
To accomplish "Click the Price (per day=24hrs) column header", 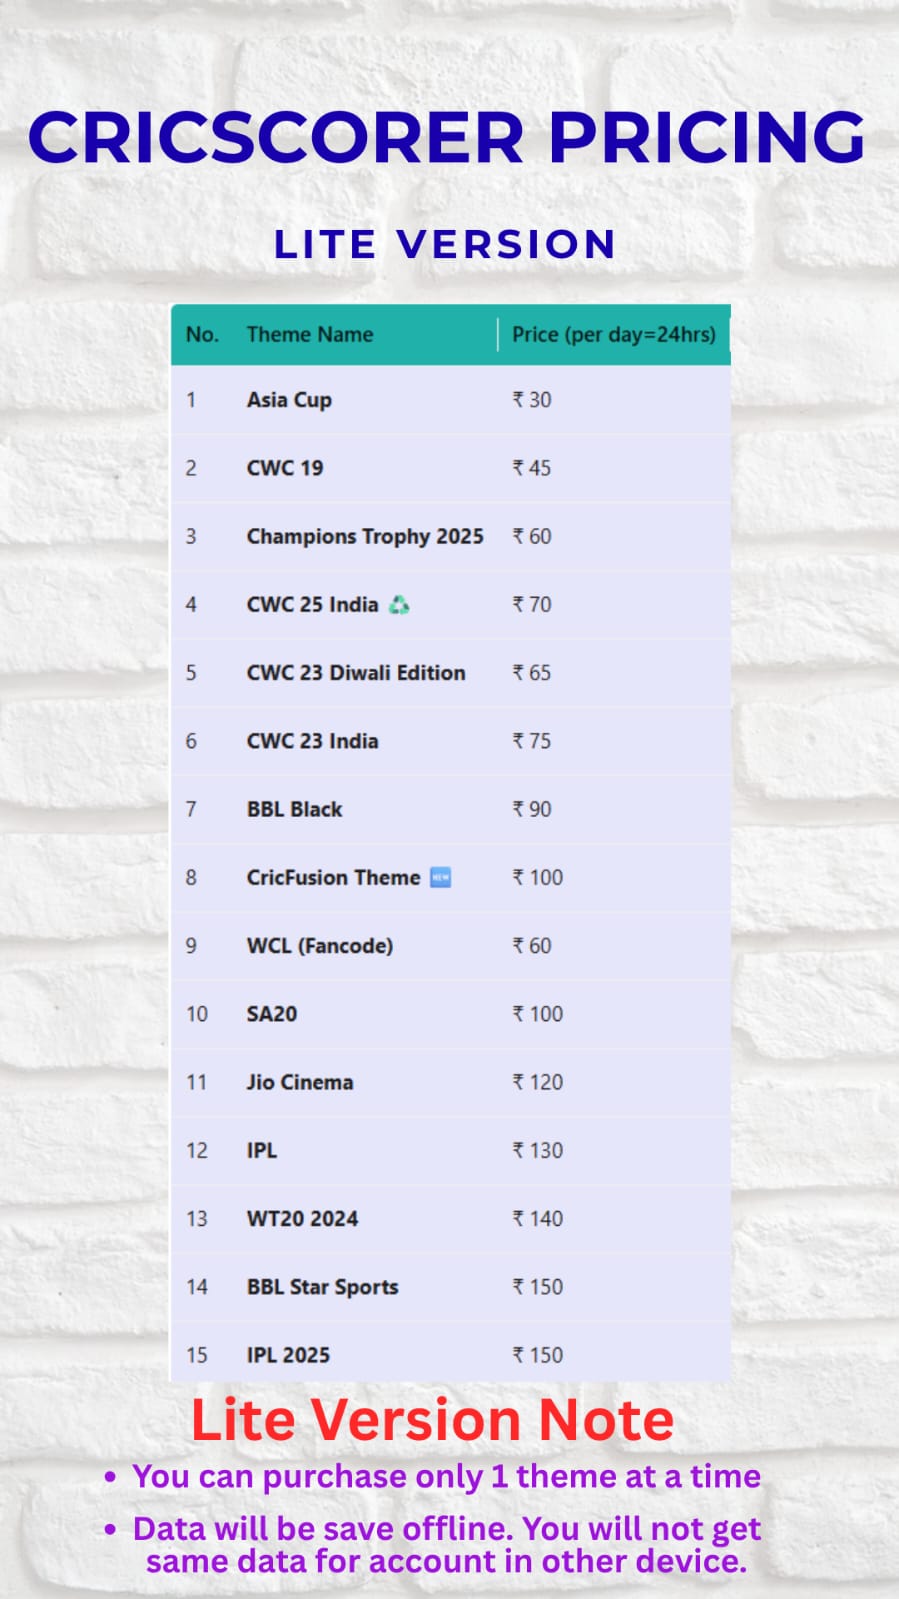I will click(x=613, y=335).
